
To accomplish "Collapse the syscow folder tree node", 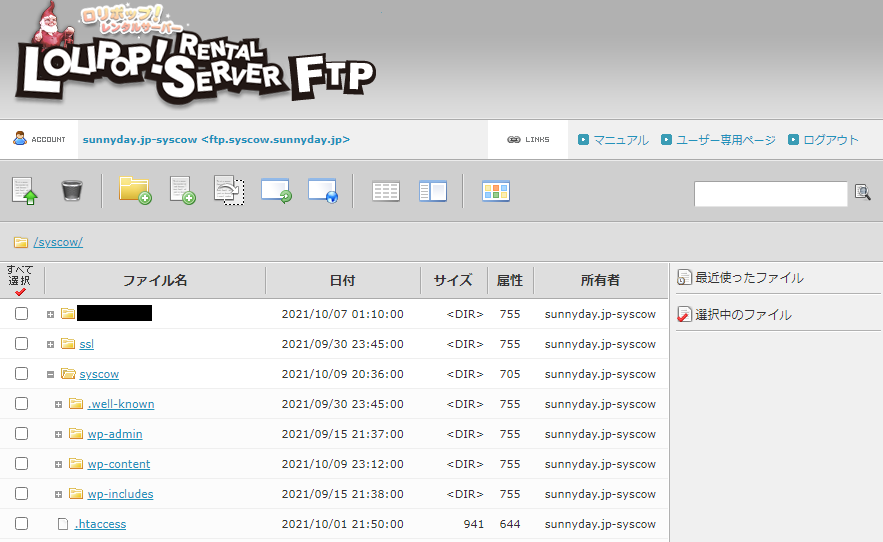I will click(x=50, y=374).
